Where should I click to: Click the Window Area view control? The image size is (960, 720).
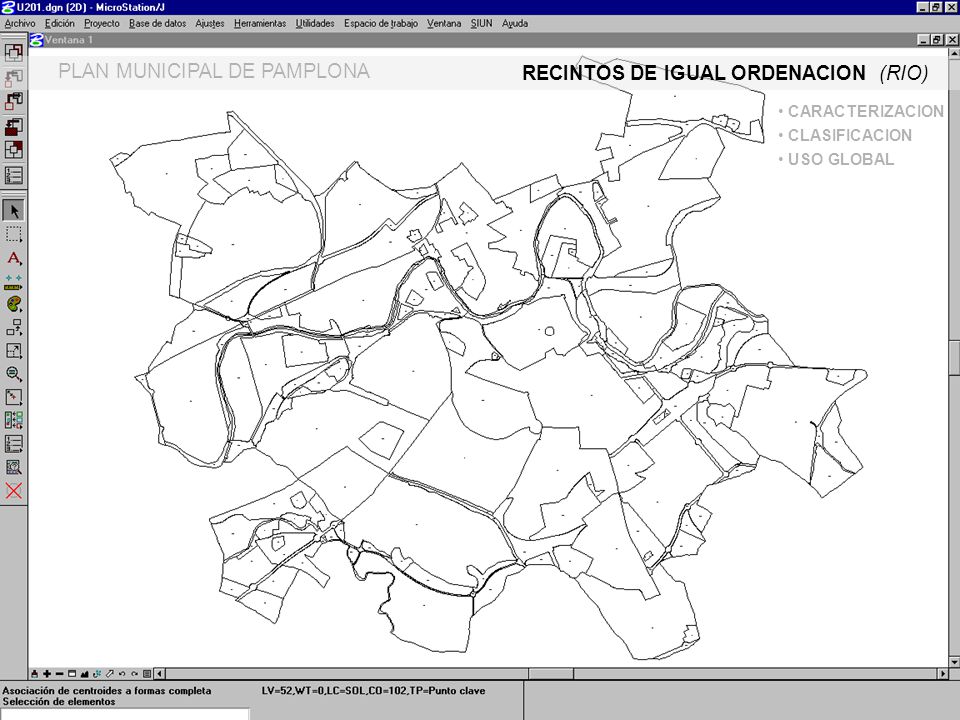tap(72, 673)
